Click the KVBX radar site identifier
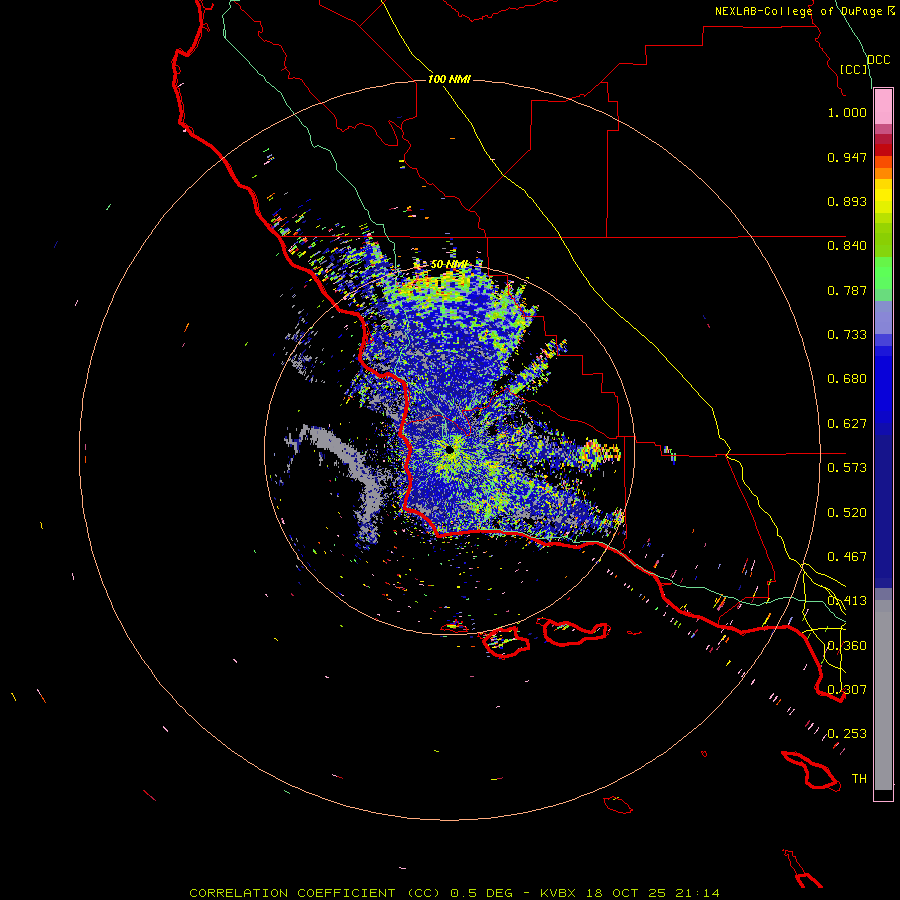Screen dimensions: 900x900 558,893
